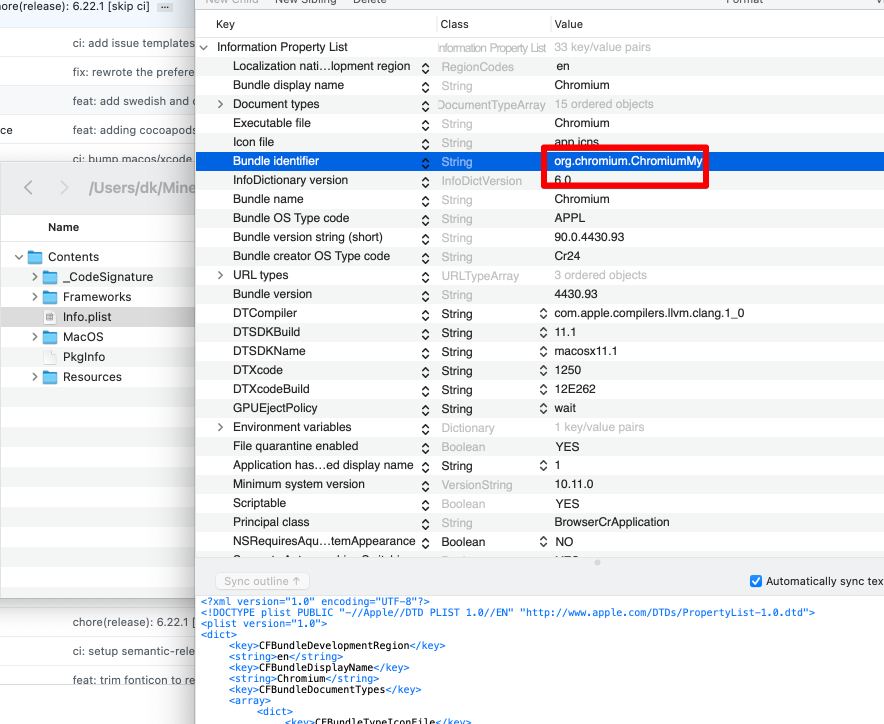
Task: Open class dropdown for DTXcode String
Action: coord(543,371)
